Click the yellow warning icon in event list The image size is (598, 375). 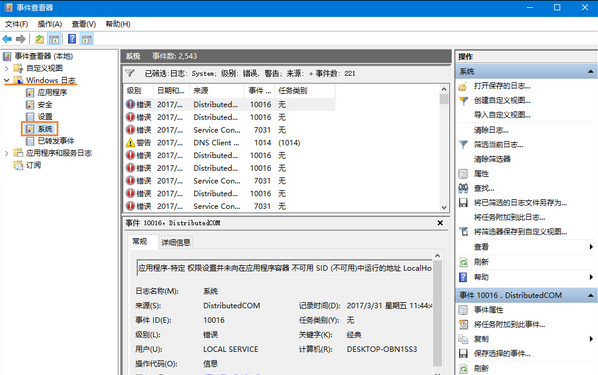(130, 143)
